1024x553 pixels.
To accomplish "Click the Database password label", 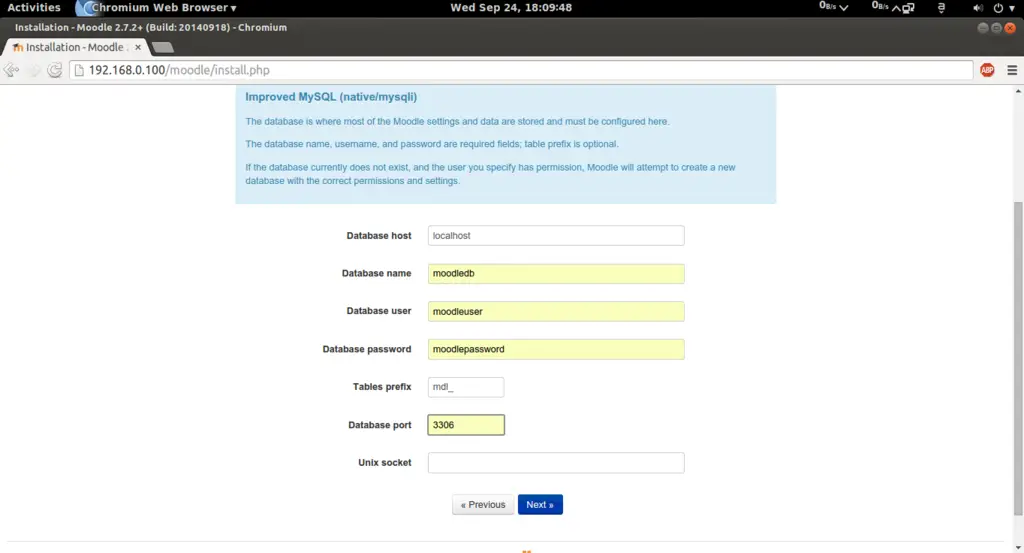I will point(366,349).
